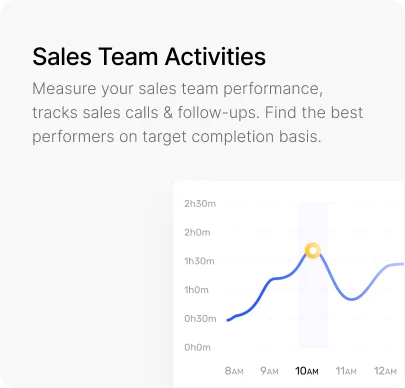Click the 0h30m y-axis label
Screen dimensions: 405x388
point(200,319)
